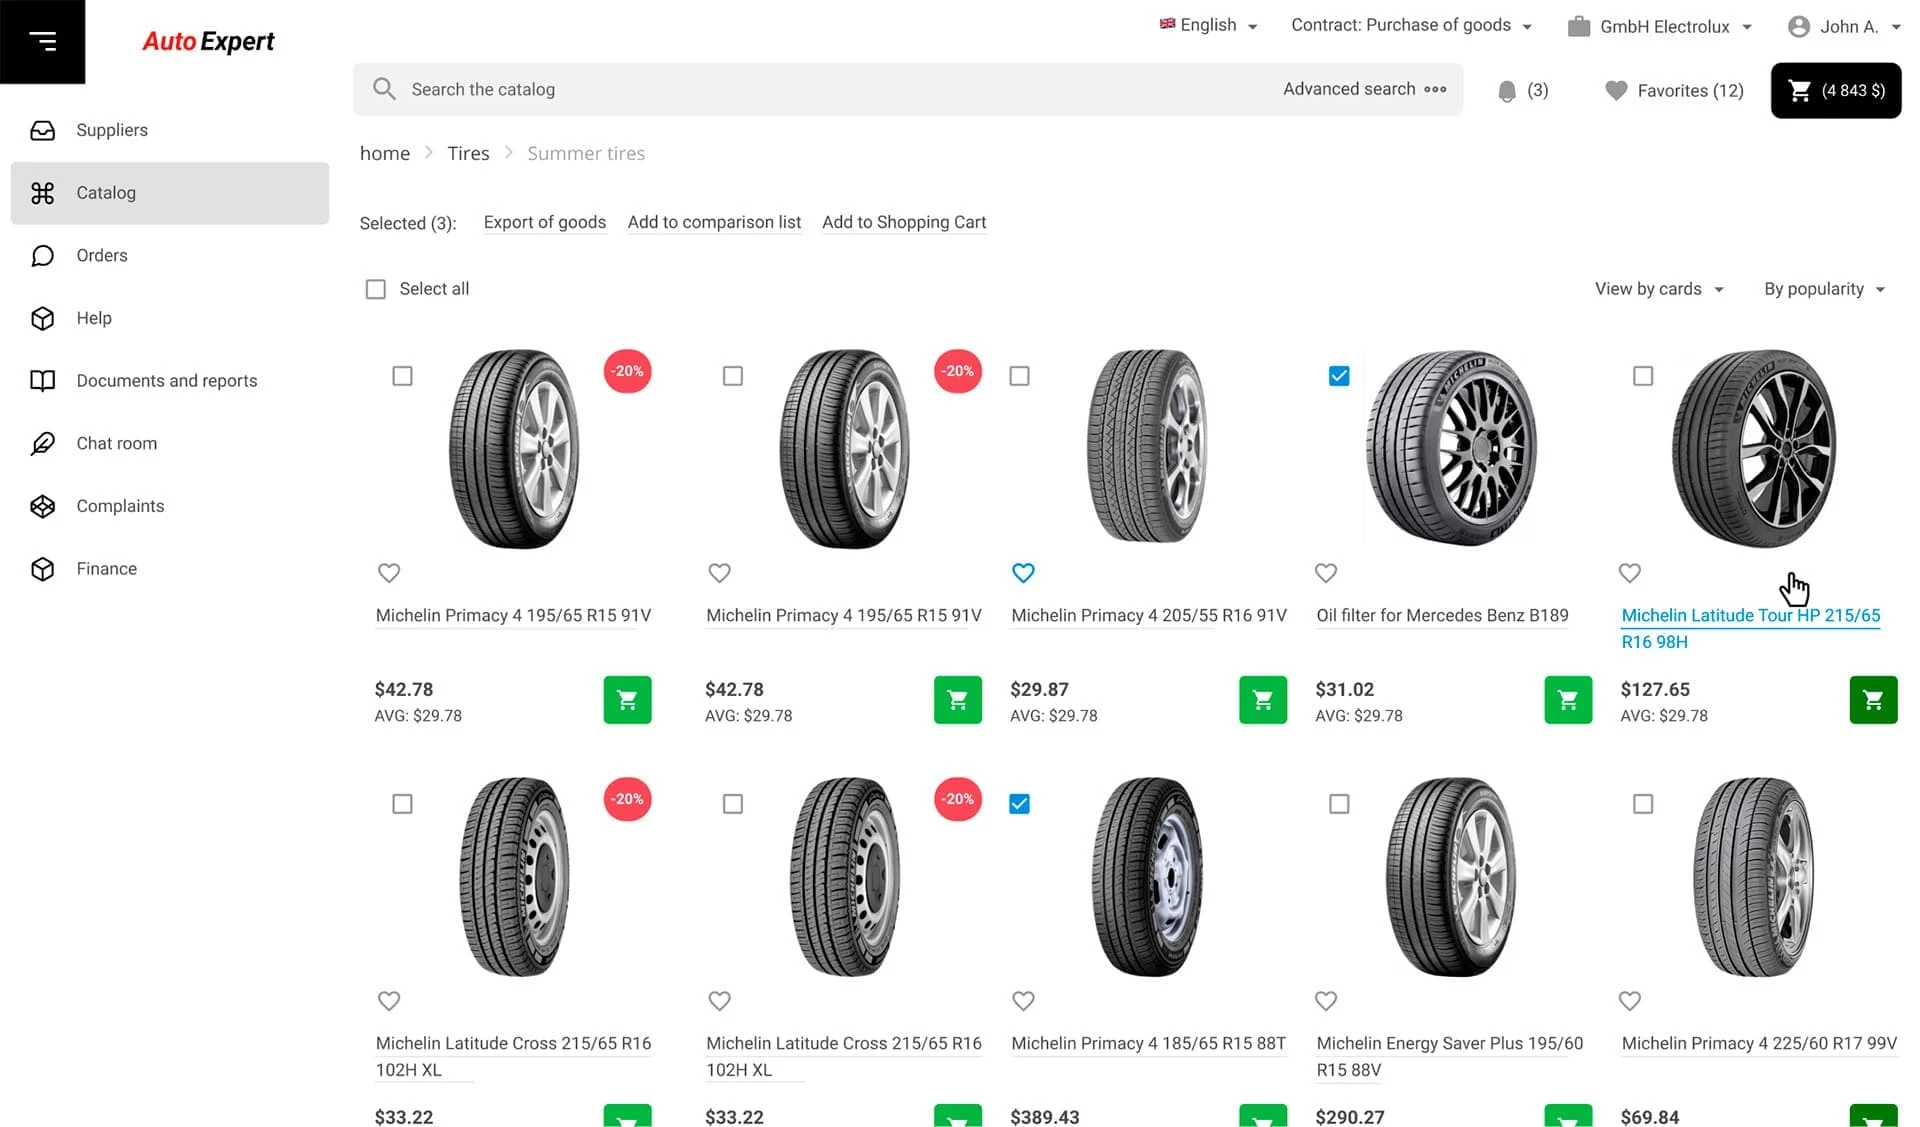Toggle the Select all checkbox
Screen dimensions: 1920x1127
click(x=376, y=289)
